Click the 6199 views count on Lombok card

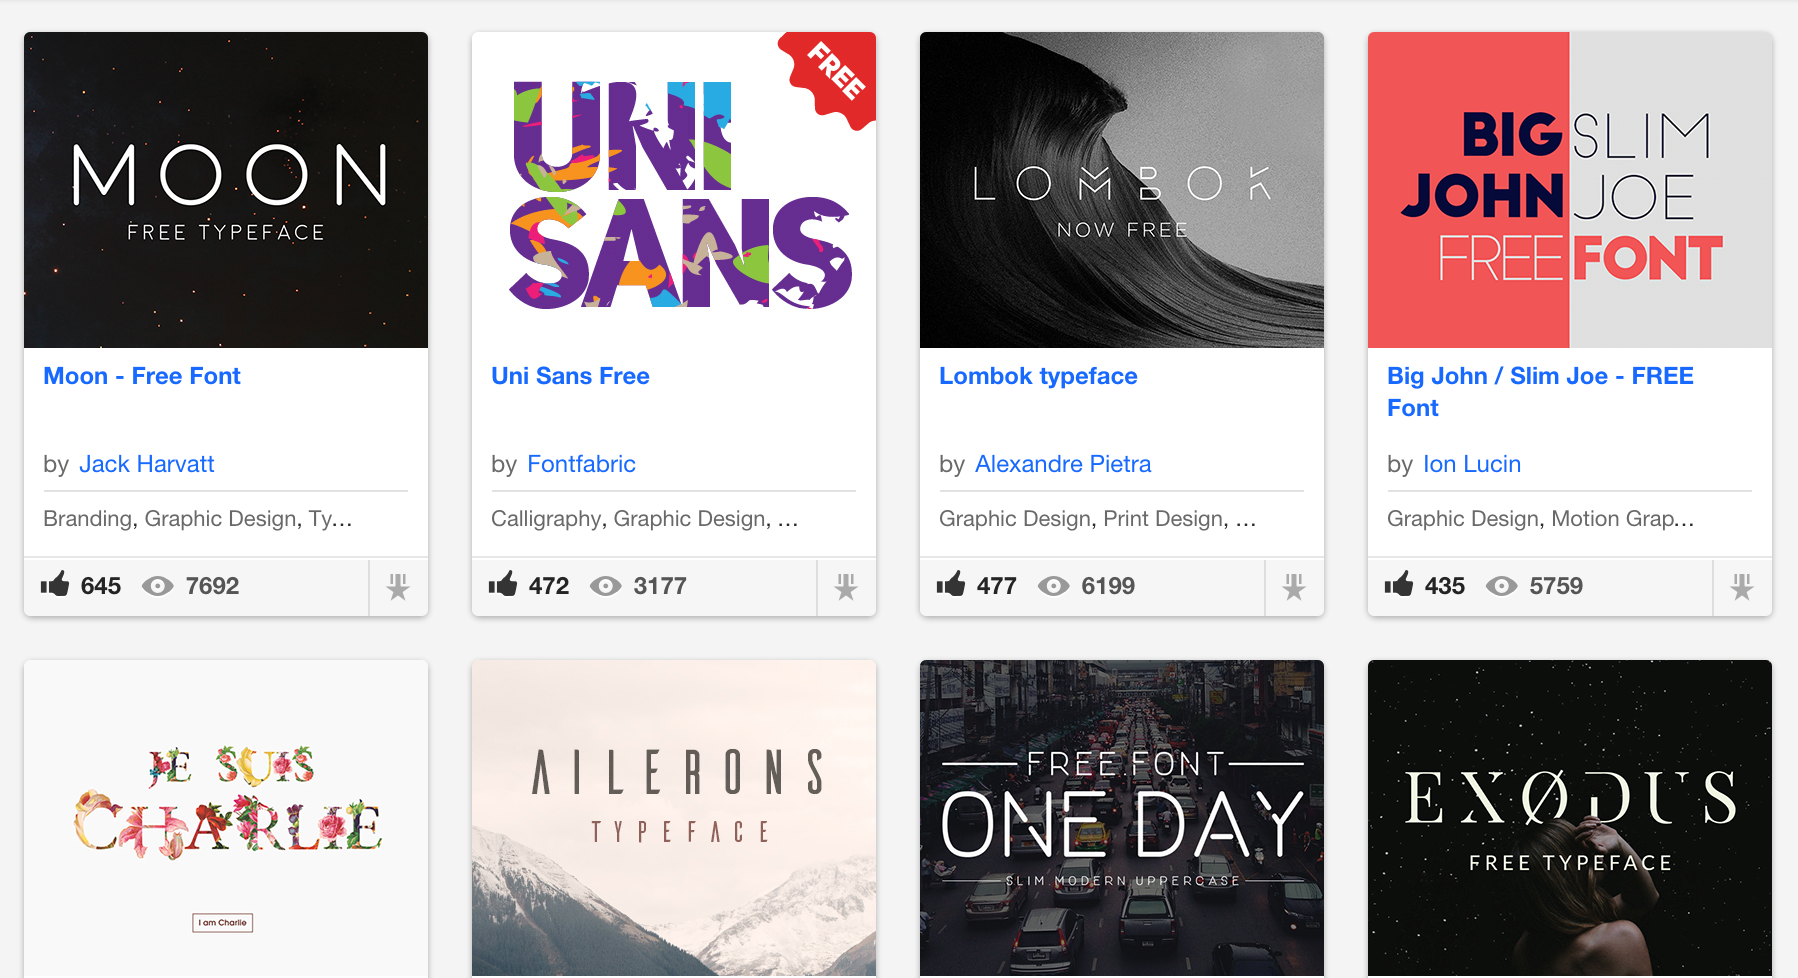coord(1108,586)
